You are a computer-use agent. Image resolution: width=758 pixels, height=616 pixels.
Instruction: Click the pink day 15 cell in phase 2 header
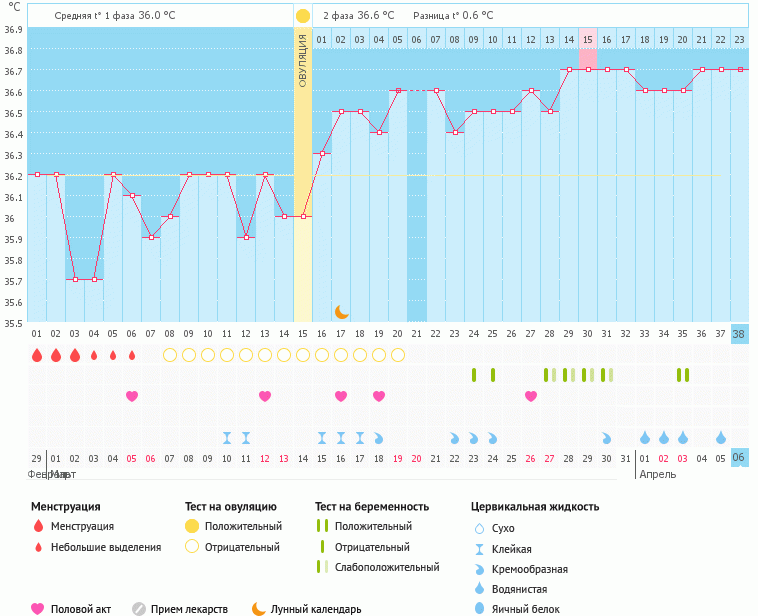tap(588, 39)
